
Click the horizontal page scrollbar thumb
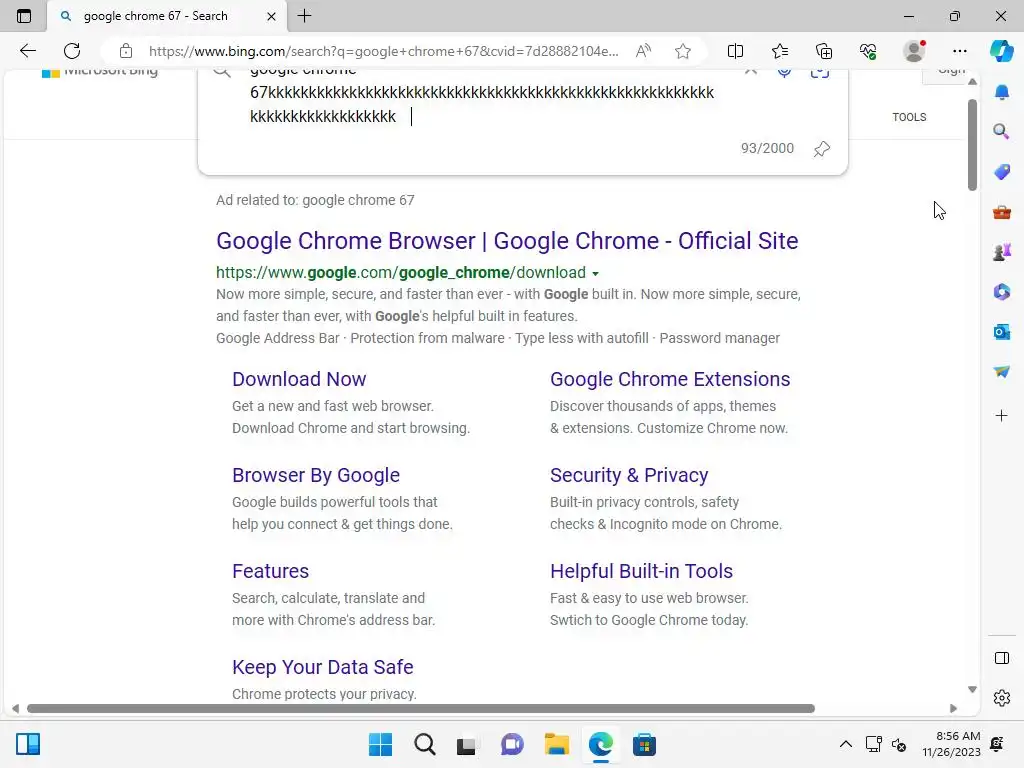(x=421, y=709)
